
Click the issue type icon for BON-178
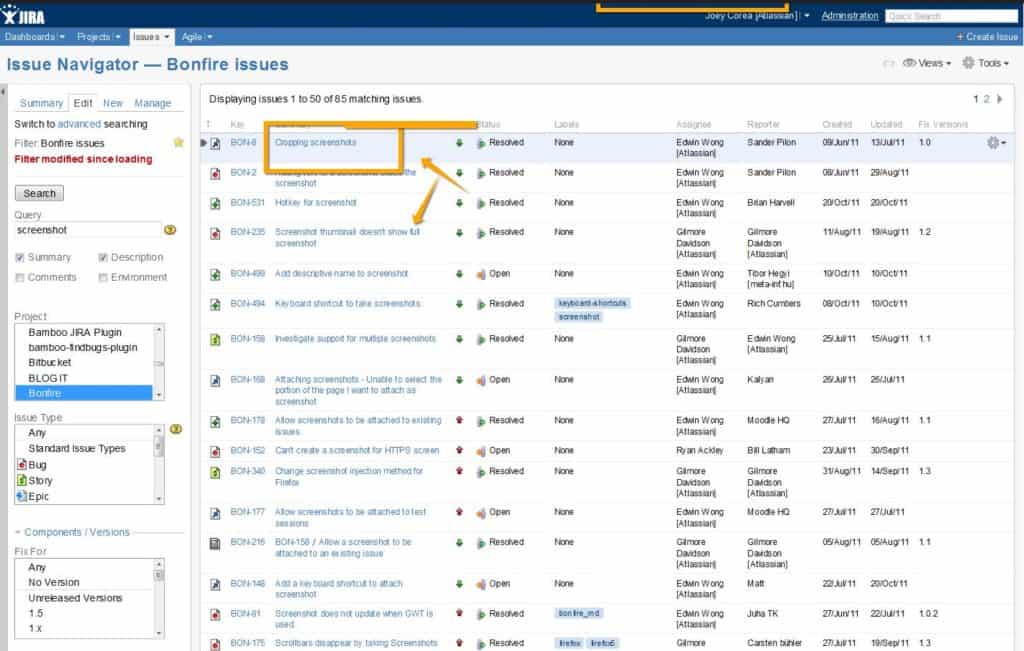click(215, 422)
